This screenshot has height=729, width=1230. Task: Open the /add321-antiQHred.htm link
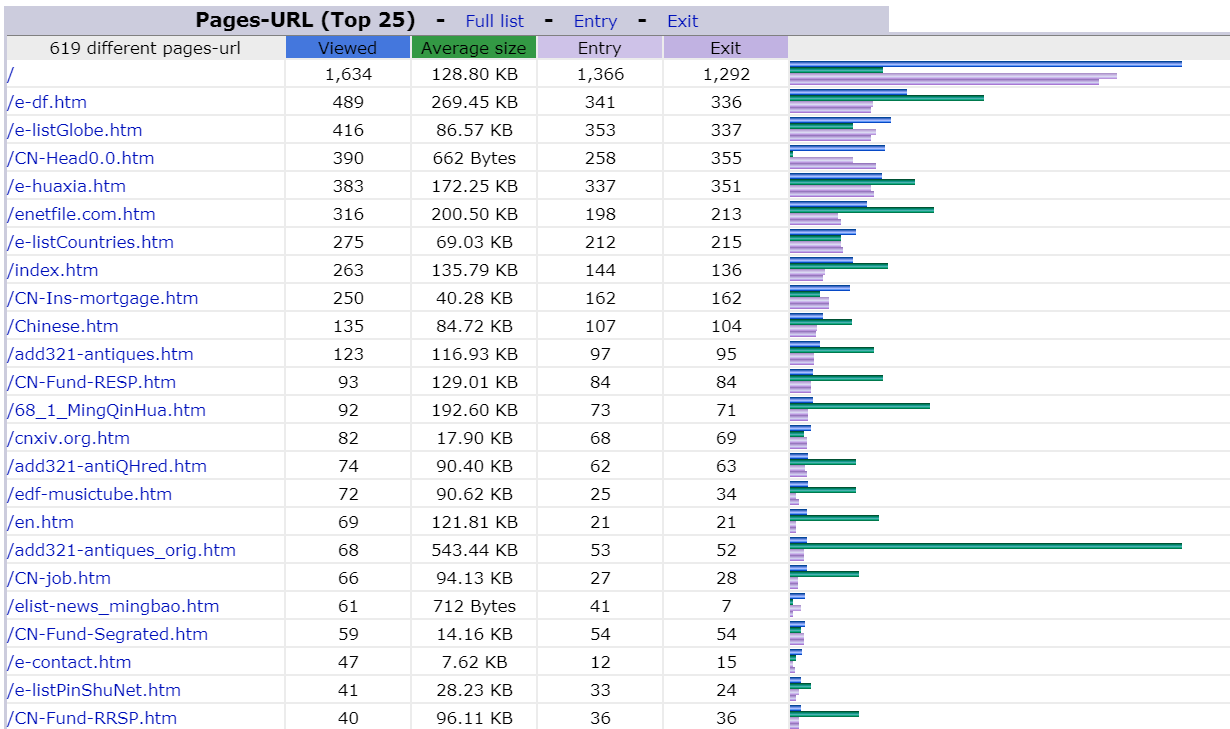(x=107, y=466)
